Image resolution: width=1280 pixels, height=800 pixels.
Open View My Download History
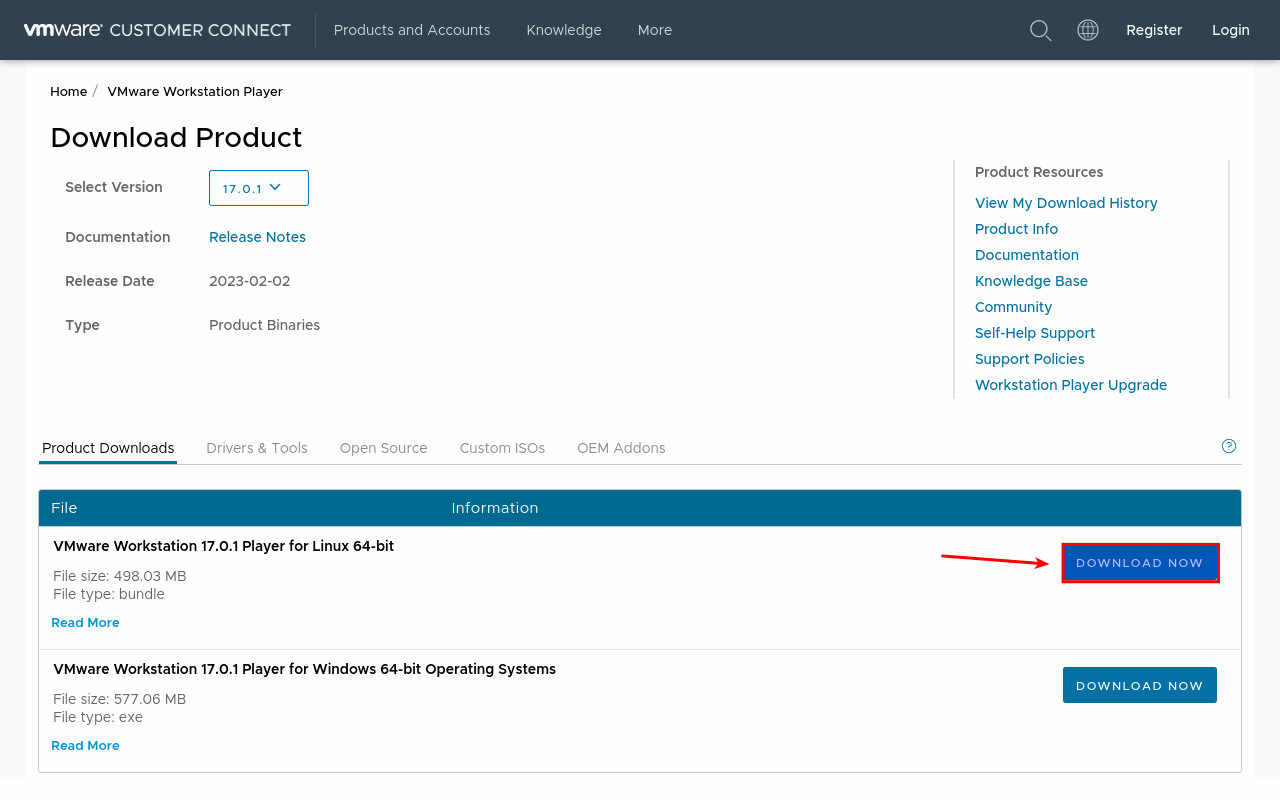pyautogui.click(x=1066, y=203)
